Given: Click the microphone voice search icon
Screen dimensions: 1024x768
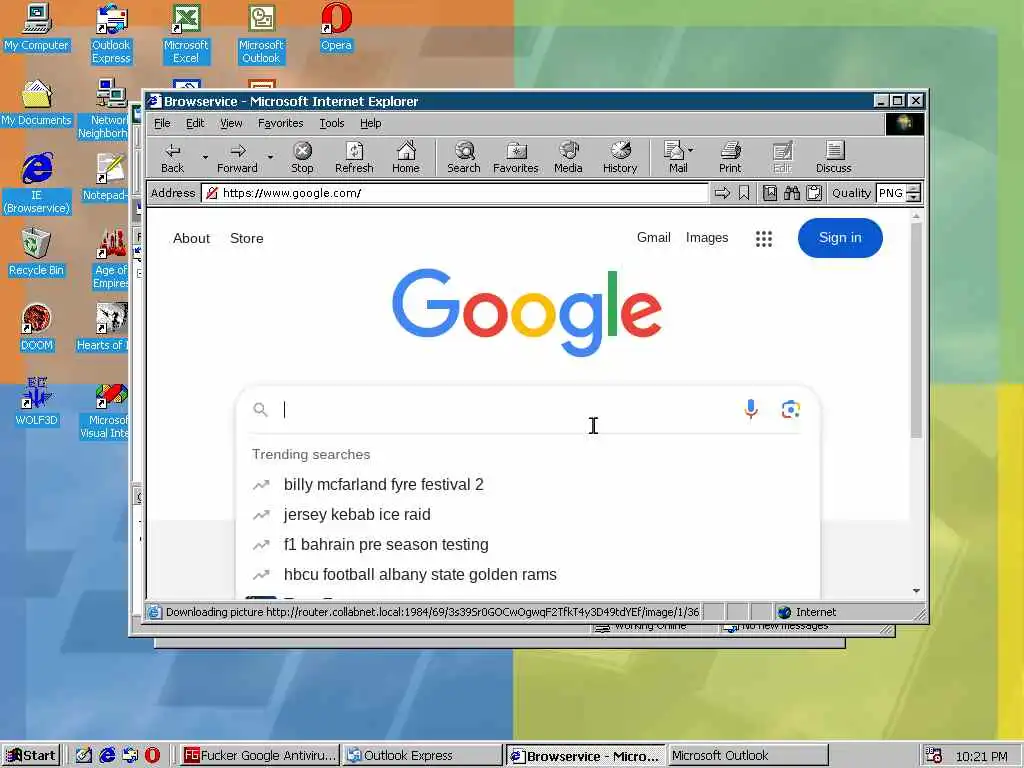Looking at the screenshot, I should (x=751, y=409).
